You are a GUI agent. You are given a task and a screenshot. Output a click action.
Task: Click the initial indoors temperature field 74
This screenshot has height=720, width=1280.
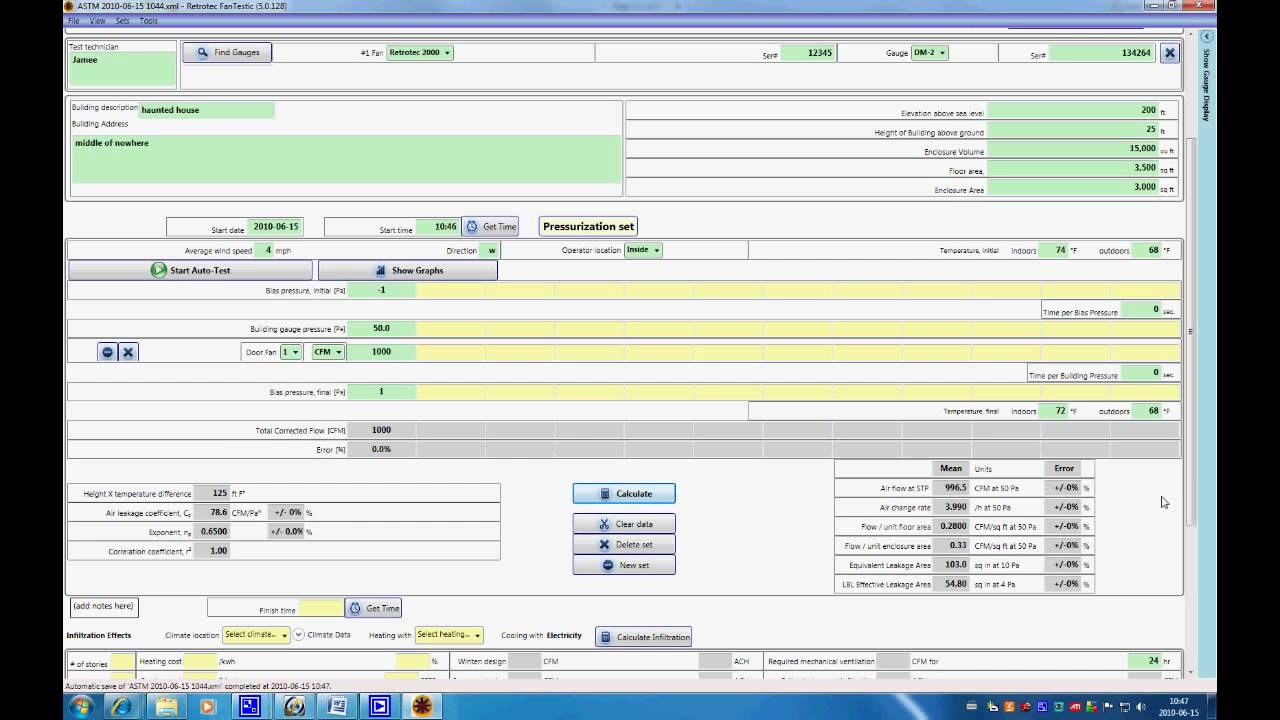pyautogui.click(x=1055, y=251)
